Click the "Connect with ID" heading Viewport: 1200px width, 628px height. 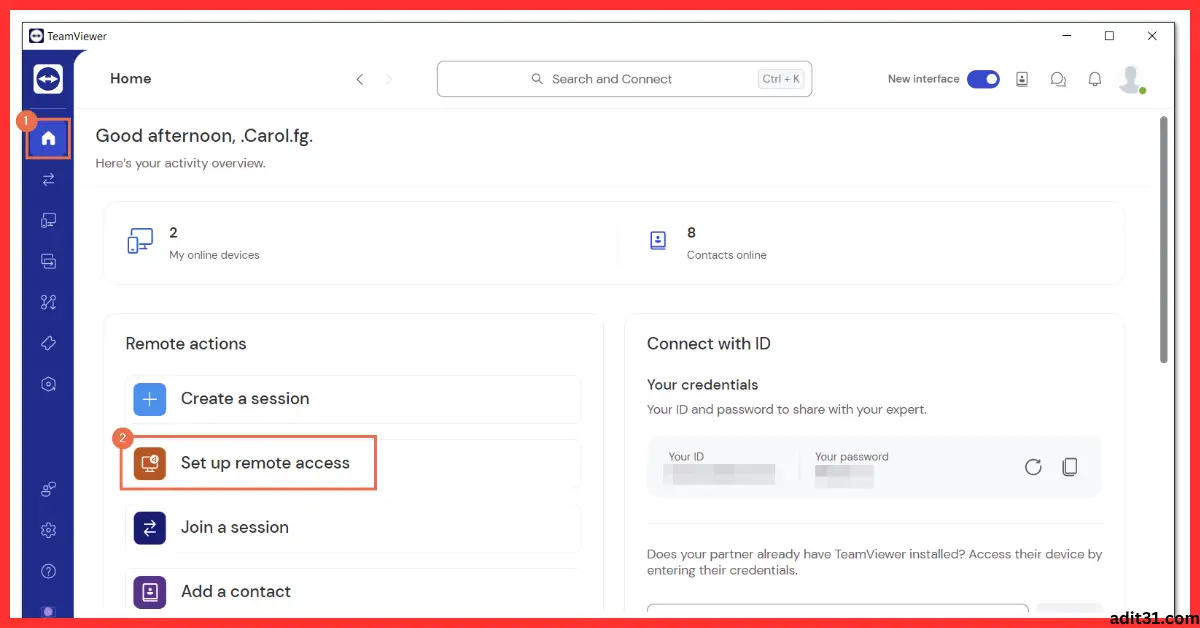point(708,343)
